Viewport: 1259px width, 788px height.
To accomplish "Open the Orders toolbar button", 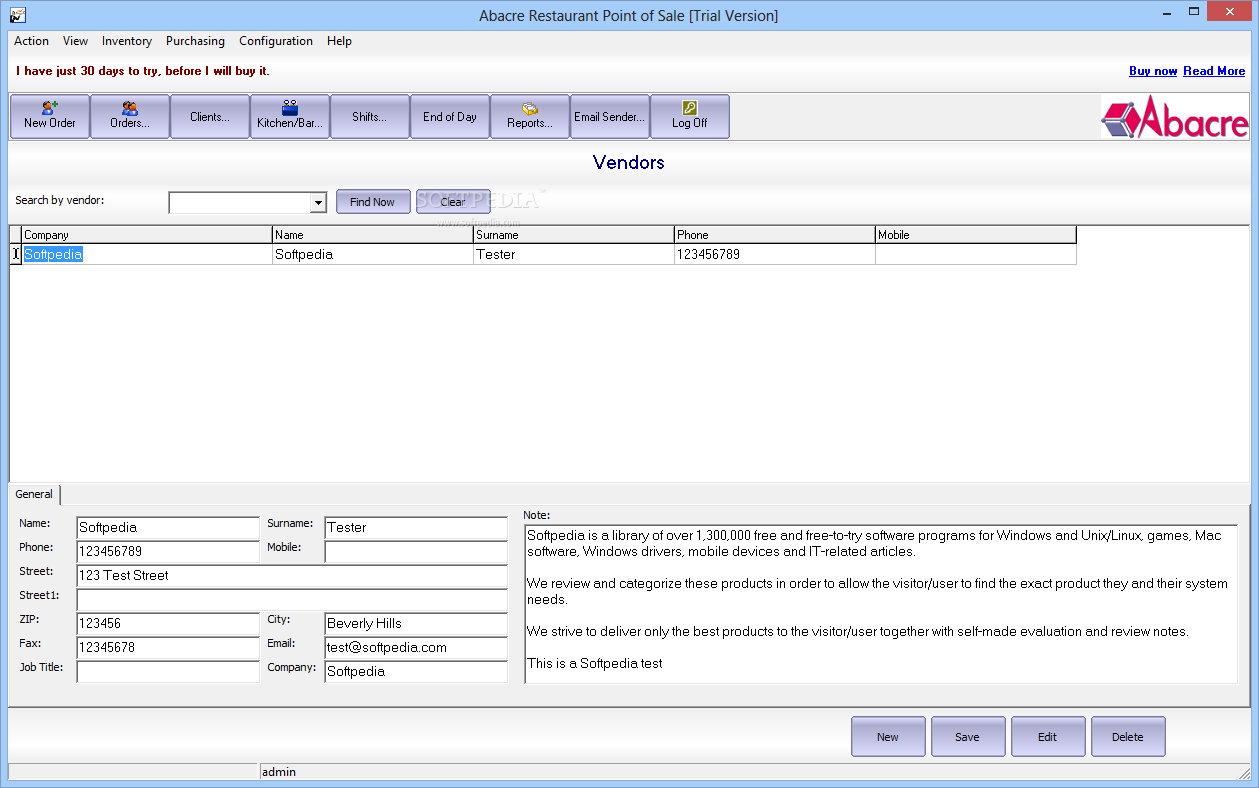I will point(130,116).
